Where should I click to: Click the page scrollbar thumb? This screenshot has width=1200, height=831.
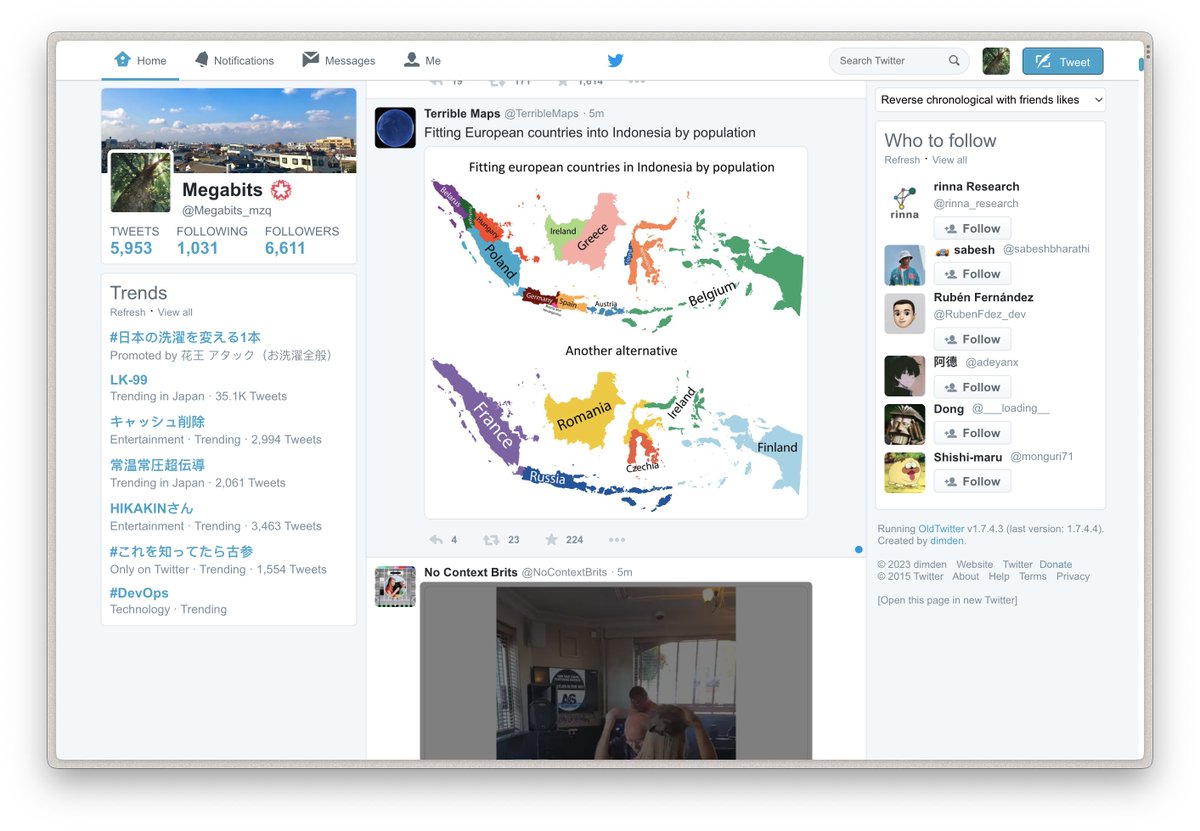[x=1141, y=65]
